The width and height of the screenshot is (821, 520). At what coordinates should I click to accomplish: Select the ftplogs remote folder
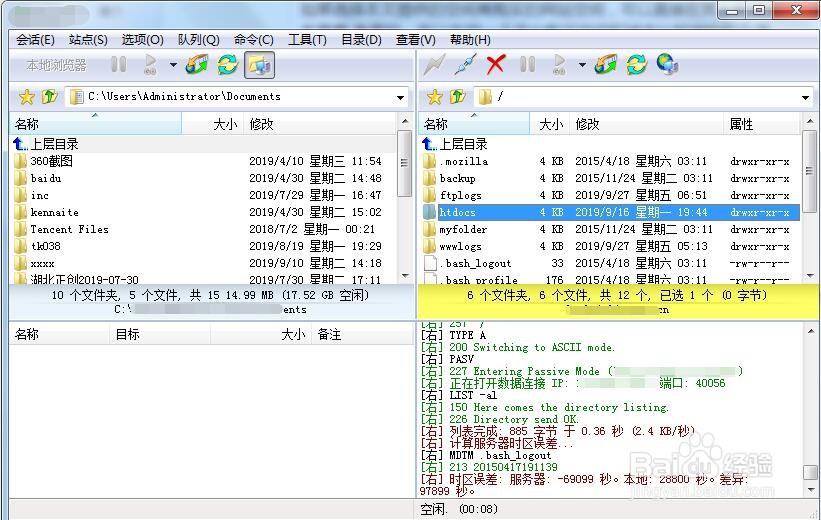point(611,195)
